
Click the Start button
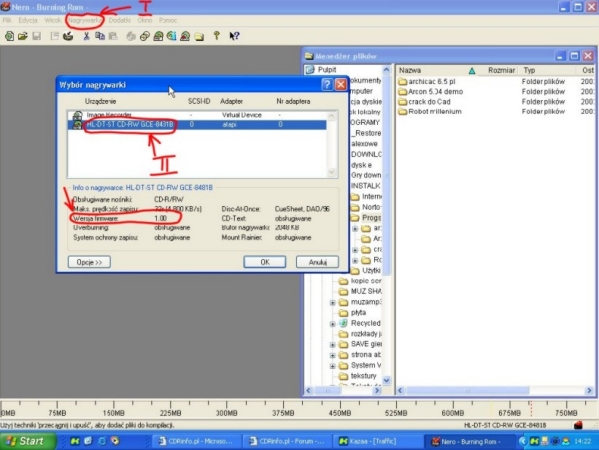coord(27,441)
